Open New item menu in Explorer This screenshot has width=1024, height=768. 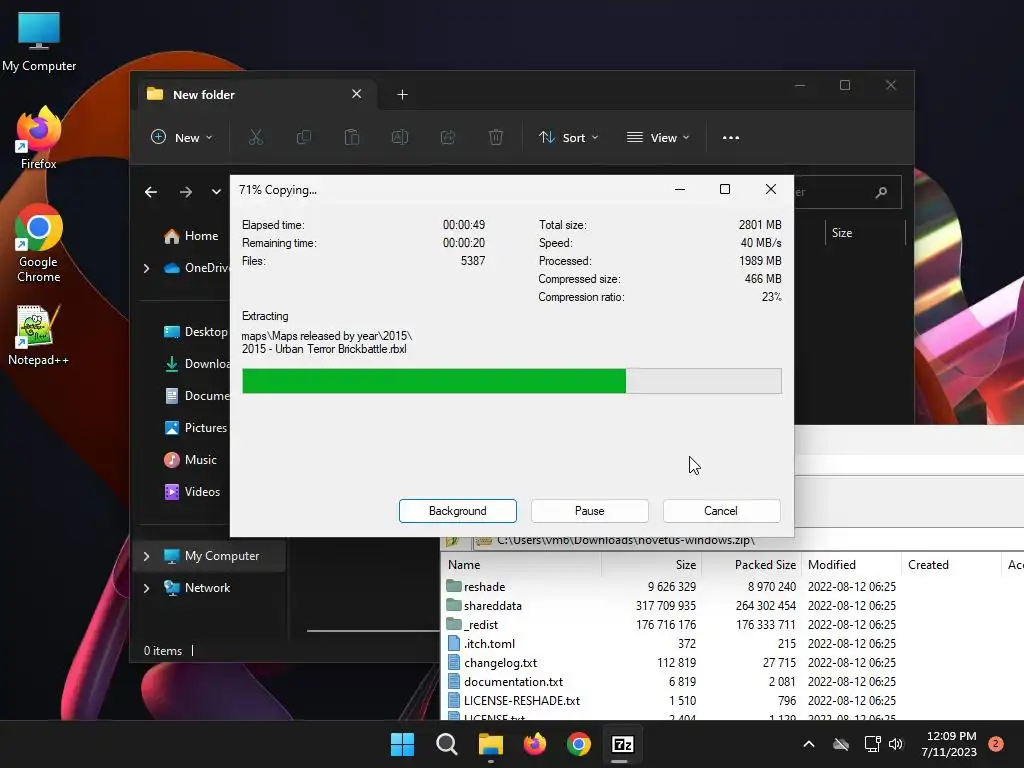tap(182, 137)
